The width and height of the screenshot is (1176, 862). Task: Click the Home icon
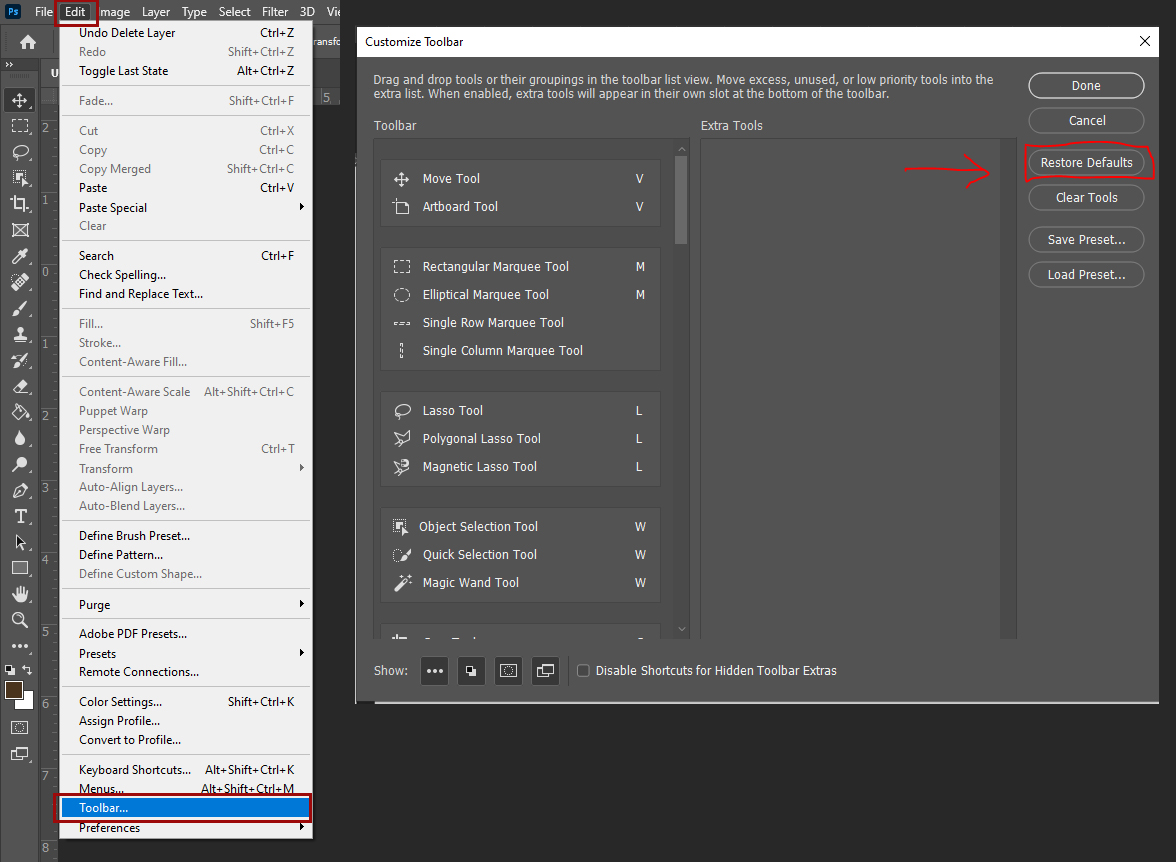[28, 42]
